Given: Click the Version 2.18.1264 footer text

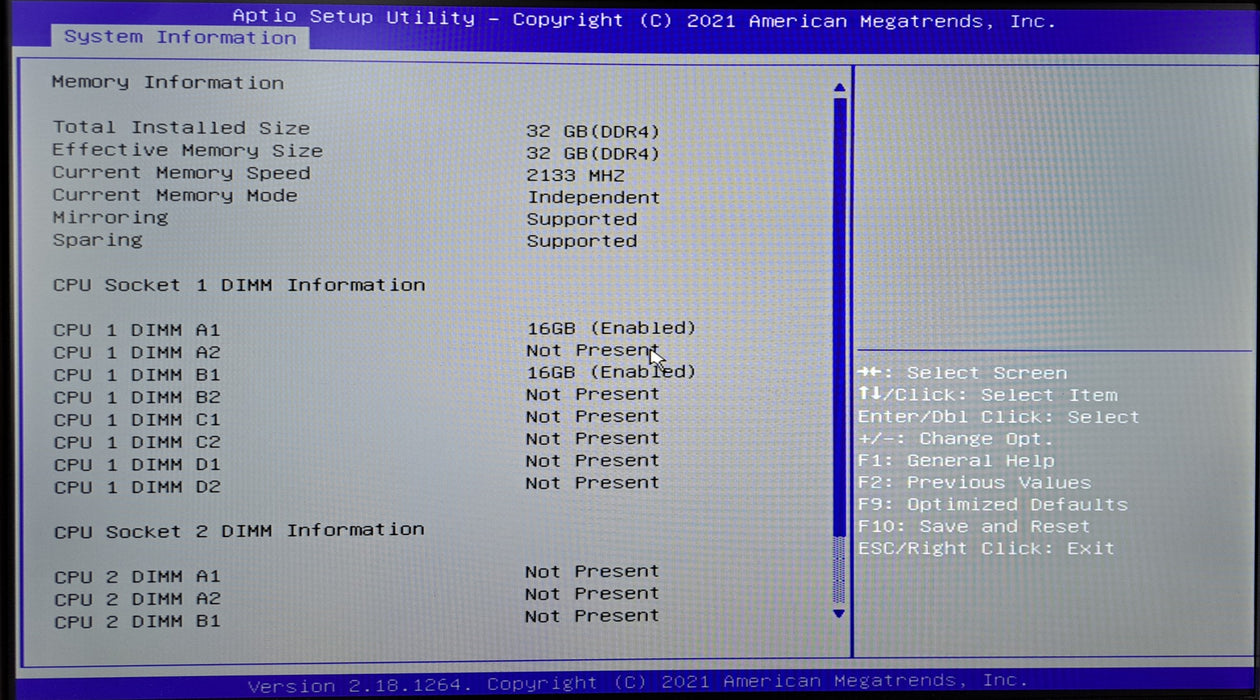Looking at the screenshot, I should pyautogui.click(x=360, y=686).
